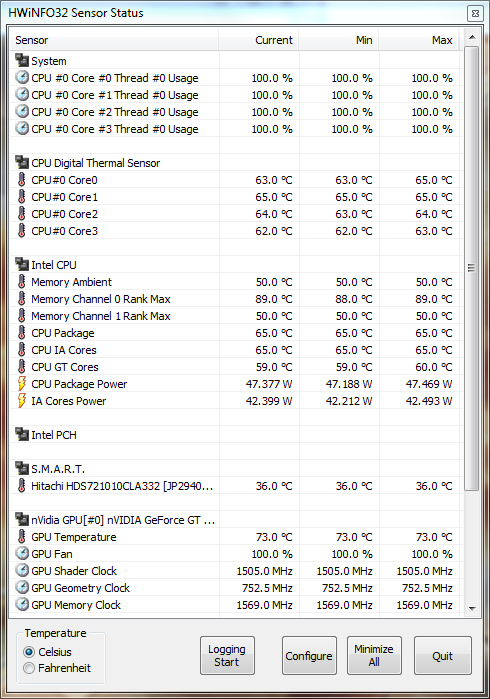490x699 pixels.
Task: Select the Celsius radio button
Action: 29,652
